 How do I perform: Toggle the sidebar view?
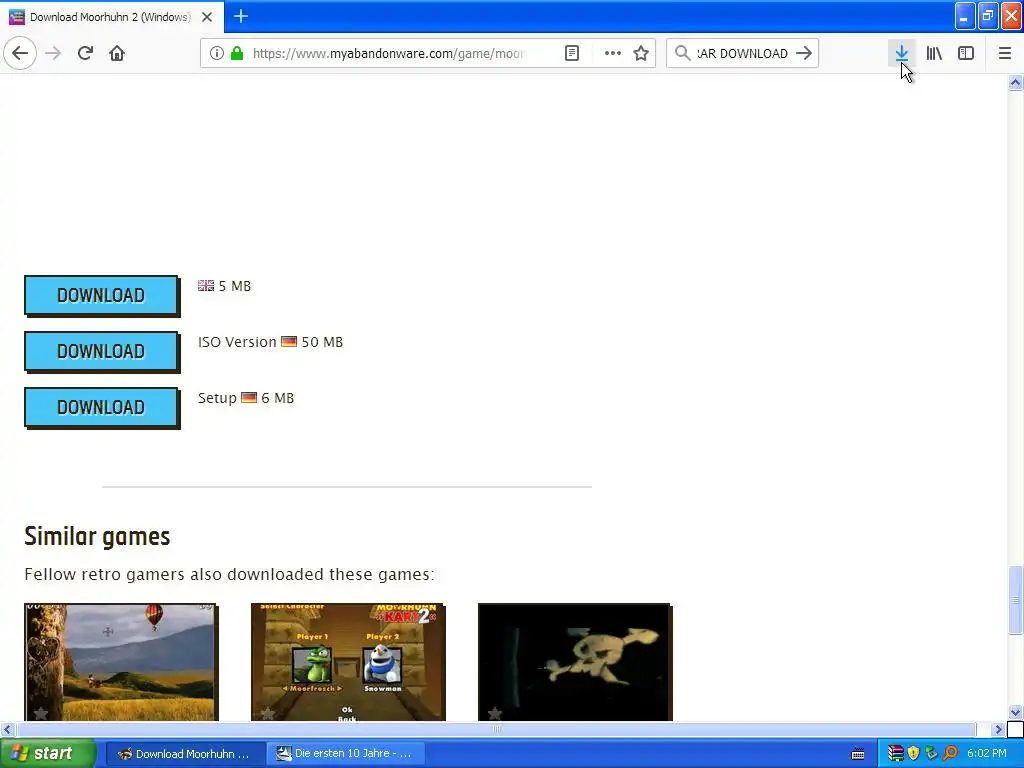[966, 53]
